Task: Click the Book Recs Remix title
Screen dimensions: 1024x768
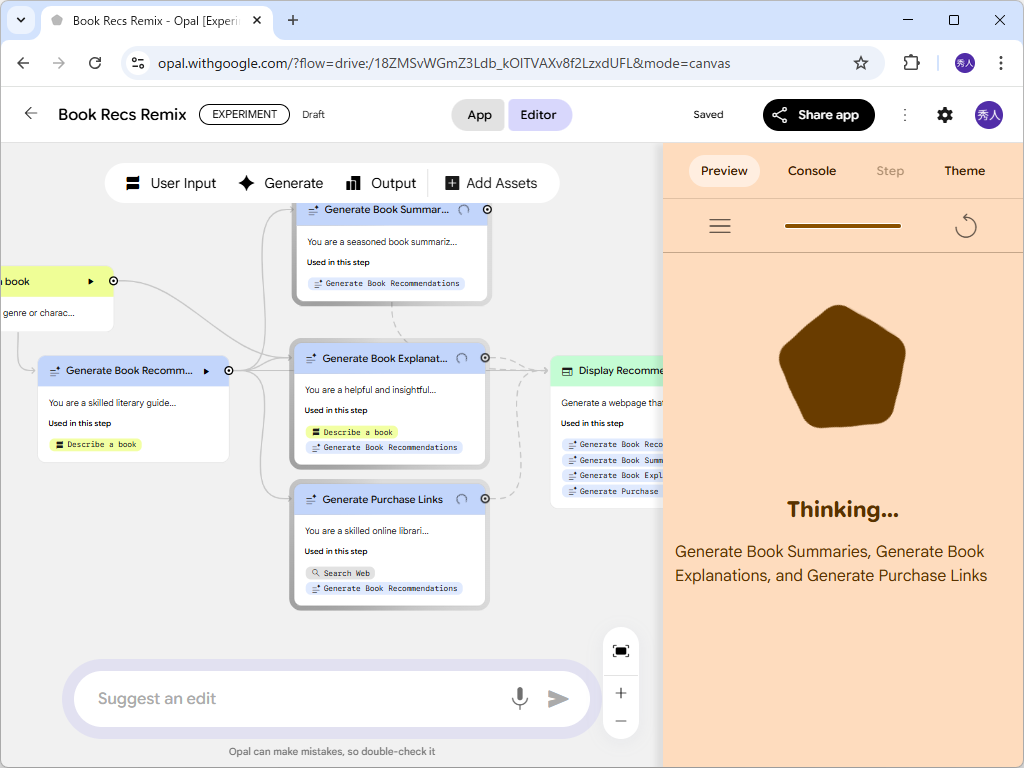Action: click(122, 114)
